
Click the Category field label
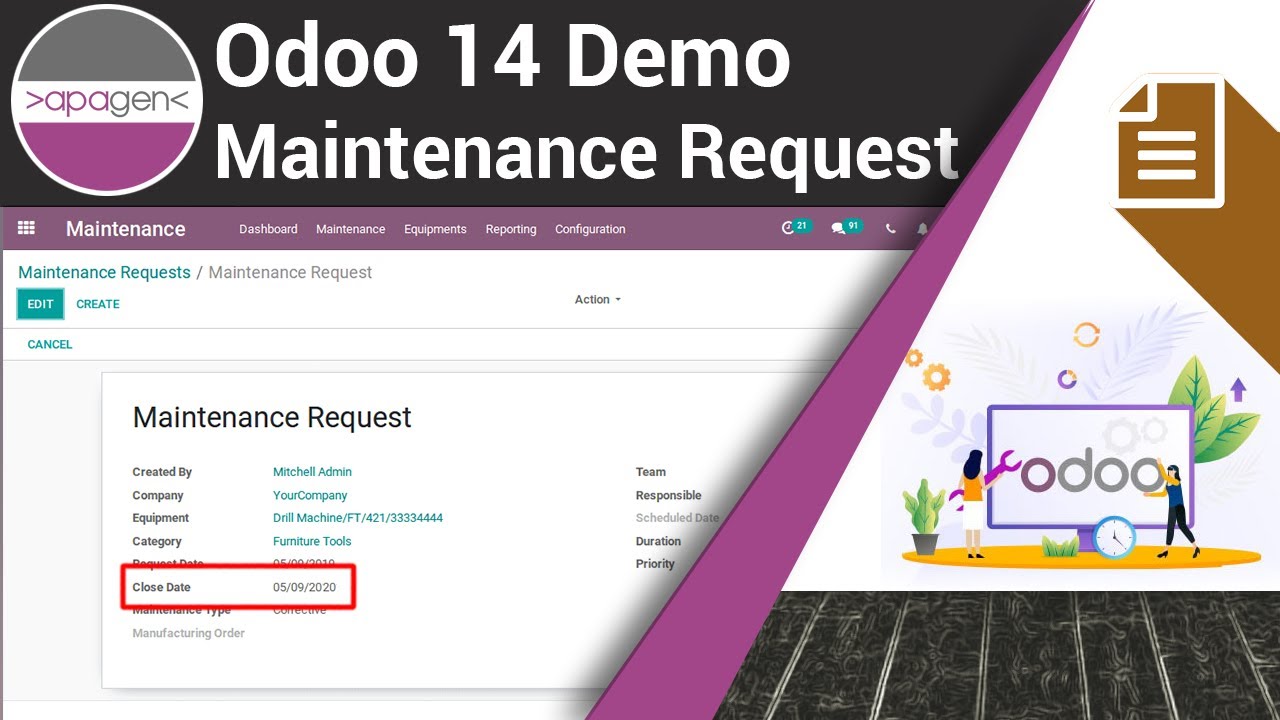[x=157, y=541]
